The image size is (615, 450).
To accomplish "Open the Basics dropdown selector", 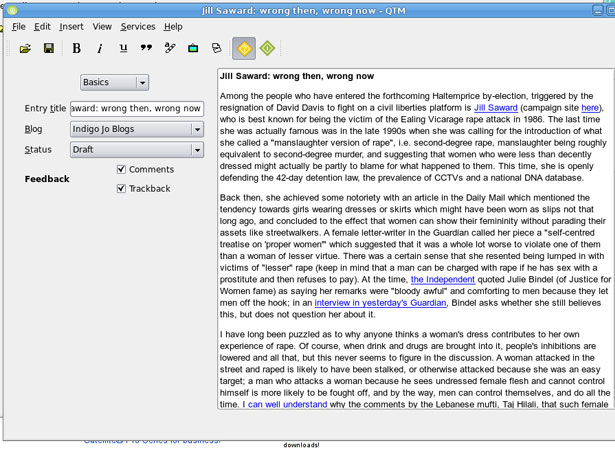I will coord(115,82).
